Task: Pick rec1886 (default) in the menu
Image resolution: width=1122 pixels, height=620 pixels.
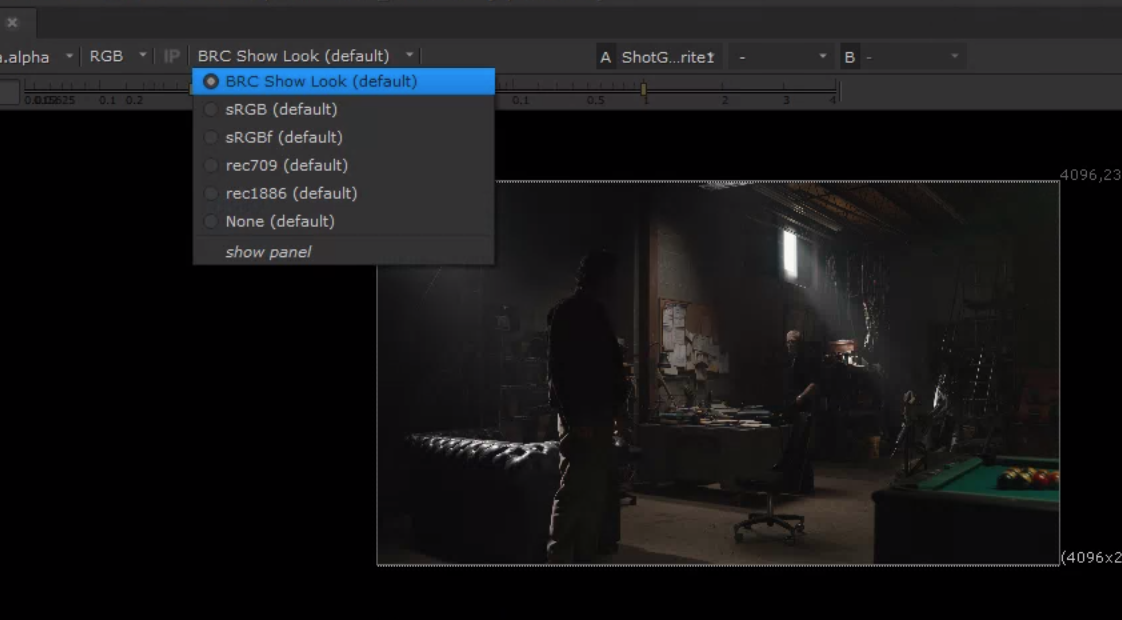Action: (291, 193)
